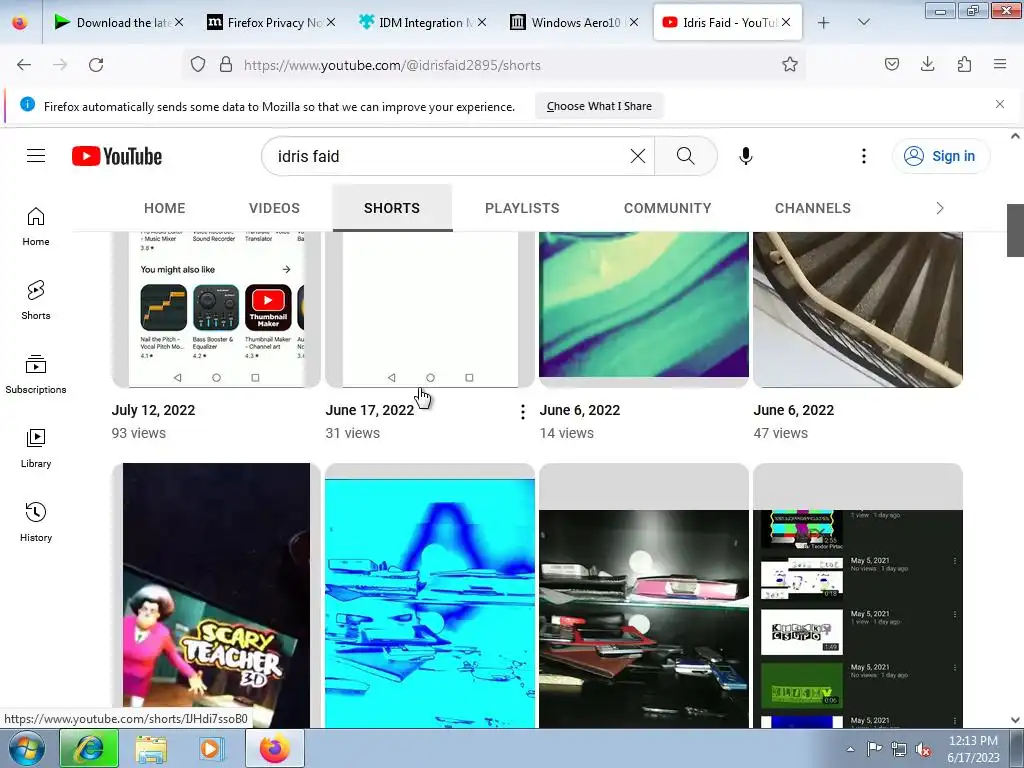Switch to the PLAYLISTS channel tab
This screenshot has width=1024, height=768.
(522, 208)
